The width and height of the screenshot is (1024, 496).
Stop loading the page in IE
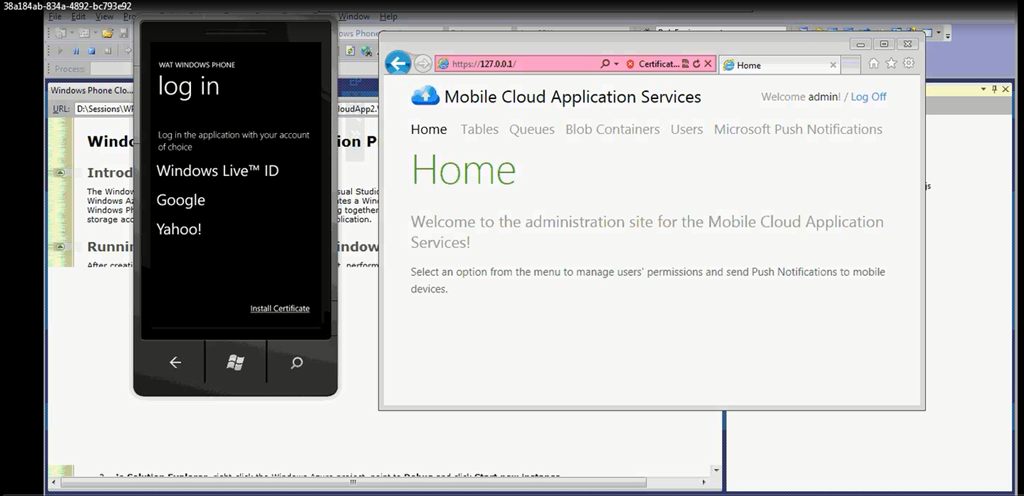pyautogui.click(x=708, y=64)
